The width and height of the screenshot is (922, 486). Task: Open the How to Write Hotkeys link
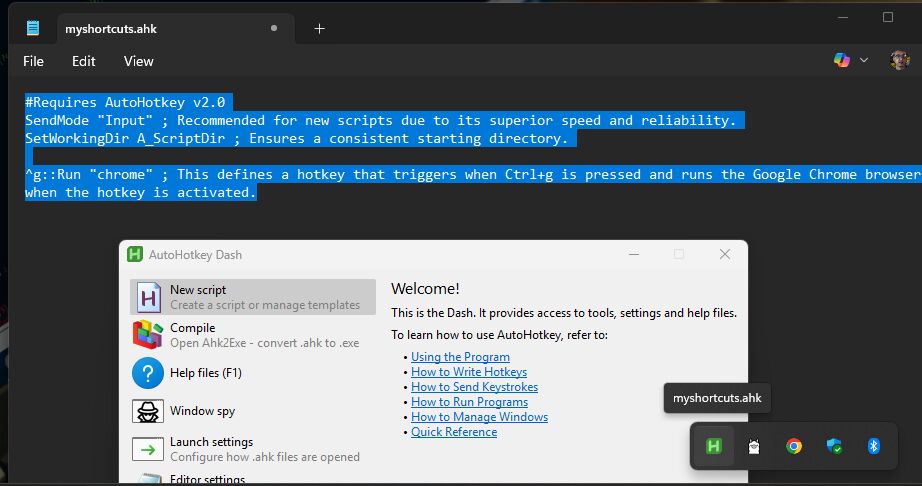469,372
